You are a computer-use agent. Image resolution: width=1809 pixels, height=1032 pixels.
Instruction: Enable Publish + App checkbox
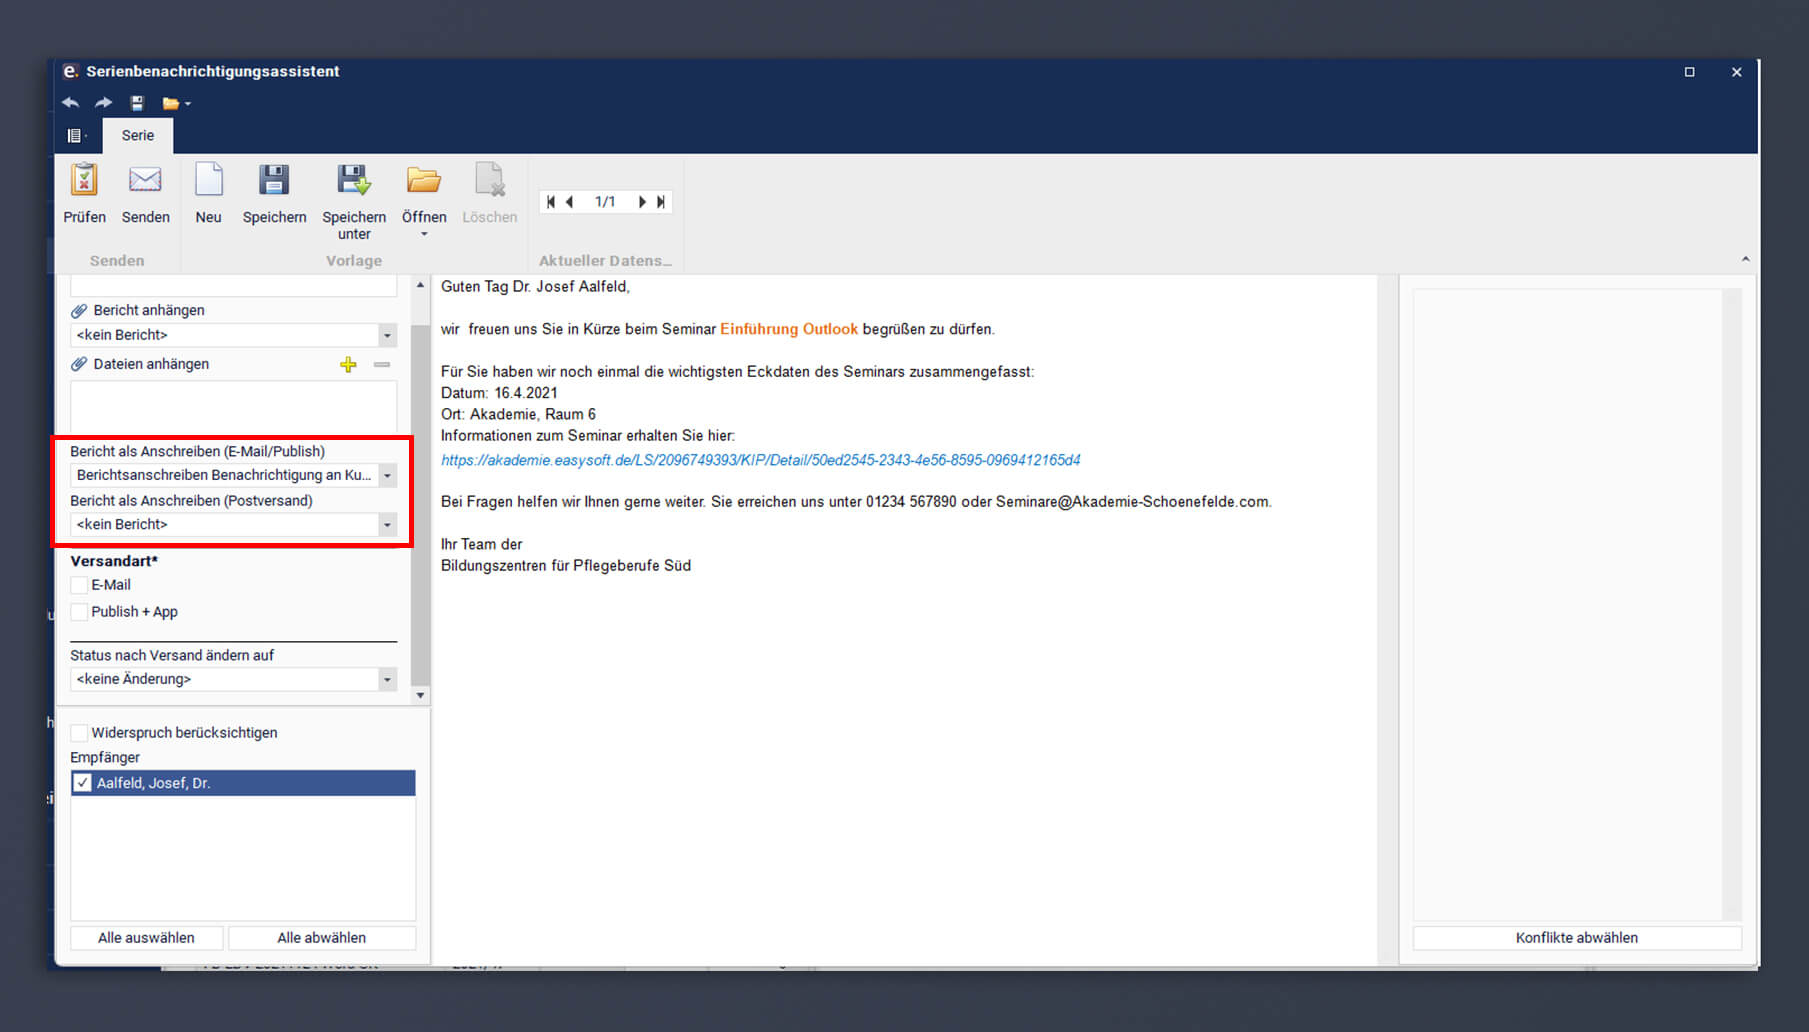pos(80,612)
